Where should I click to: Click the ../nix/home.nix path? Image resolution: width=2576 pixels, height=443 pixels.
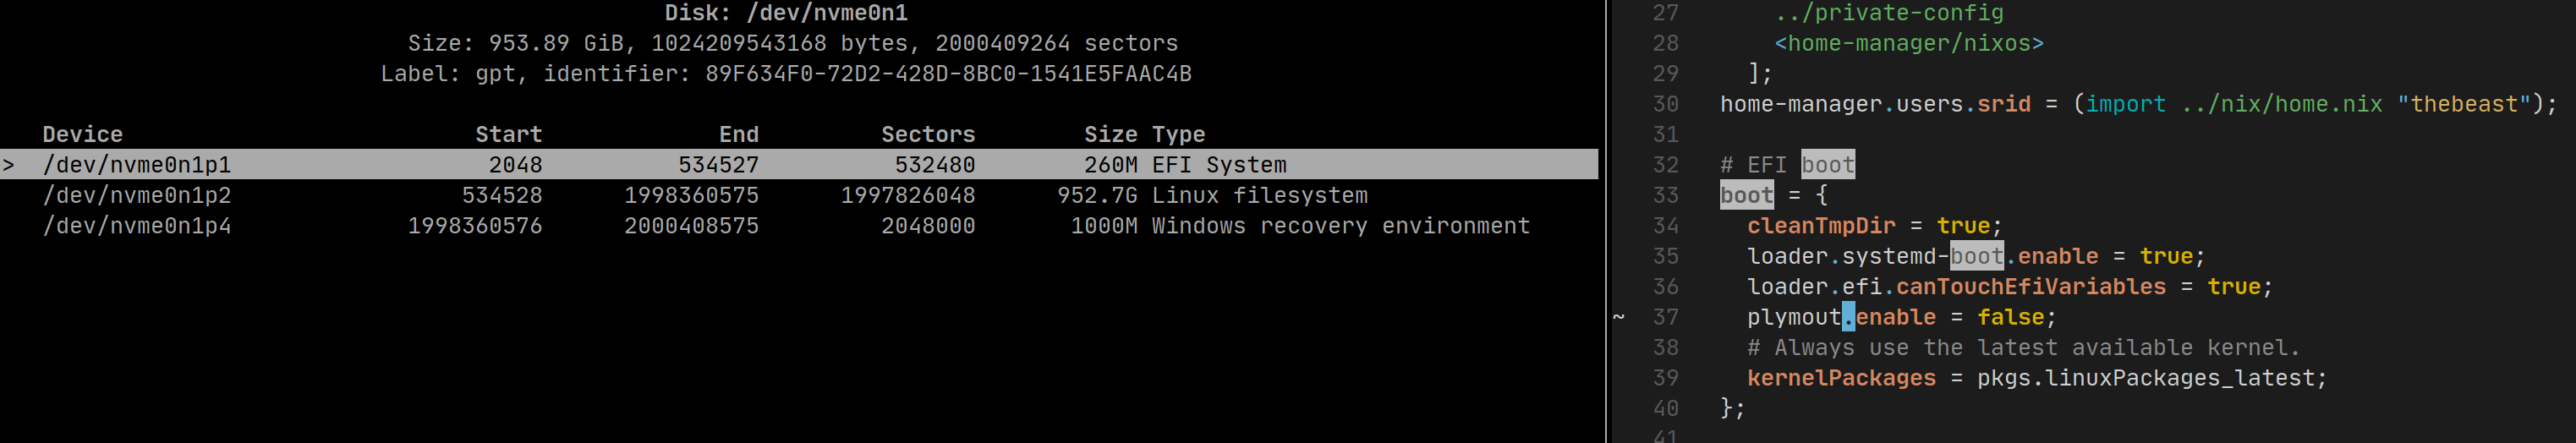pyautogui.click(x=2281, y=104)
